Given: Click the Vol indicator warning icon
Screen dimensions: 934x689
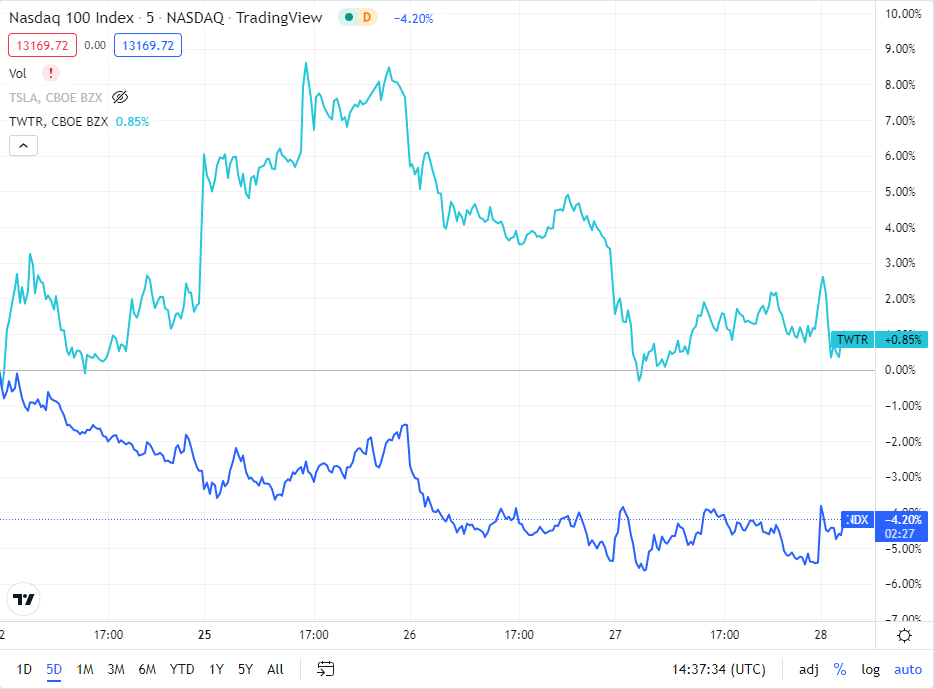Looking at the screenshot, I should click(51, 73).
